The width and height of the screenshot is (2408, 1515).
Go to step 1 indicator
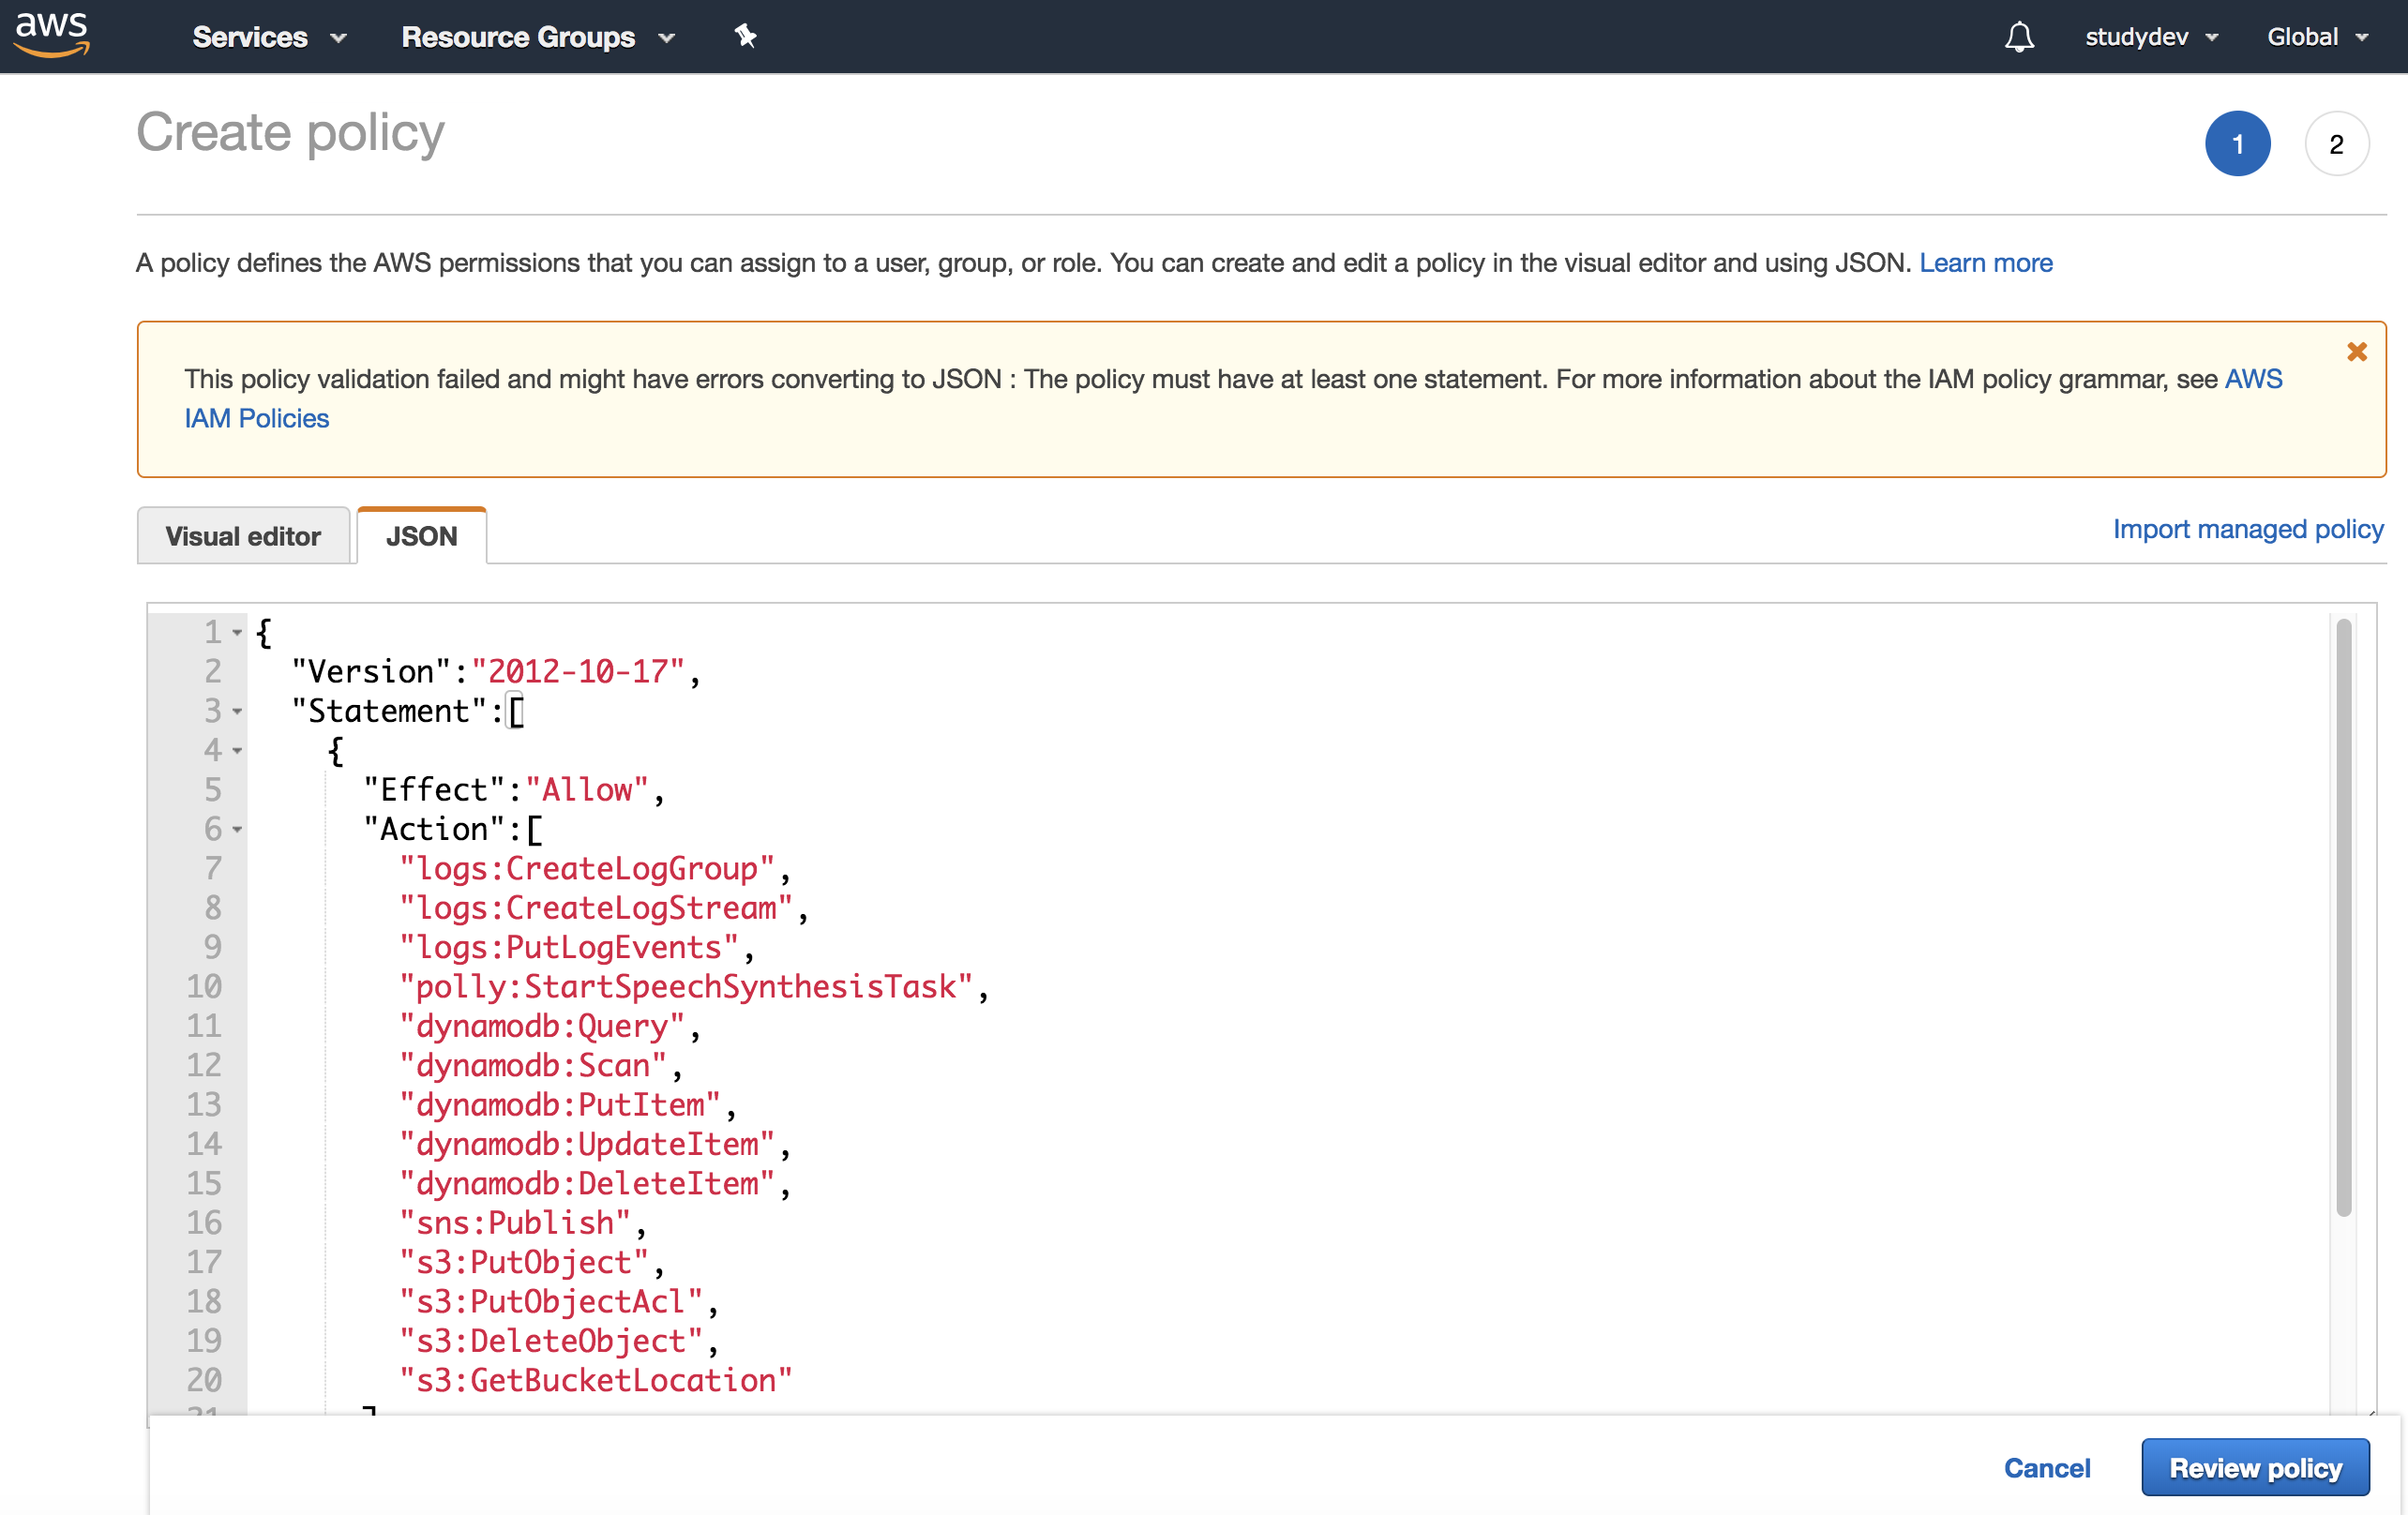2237,144
